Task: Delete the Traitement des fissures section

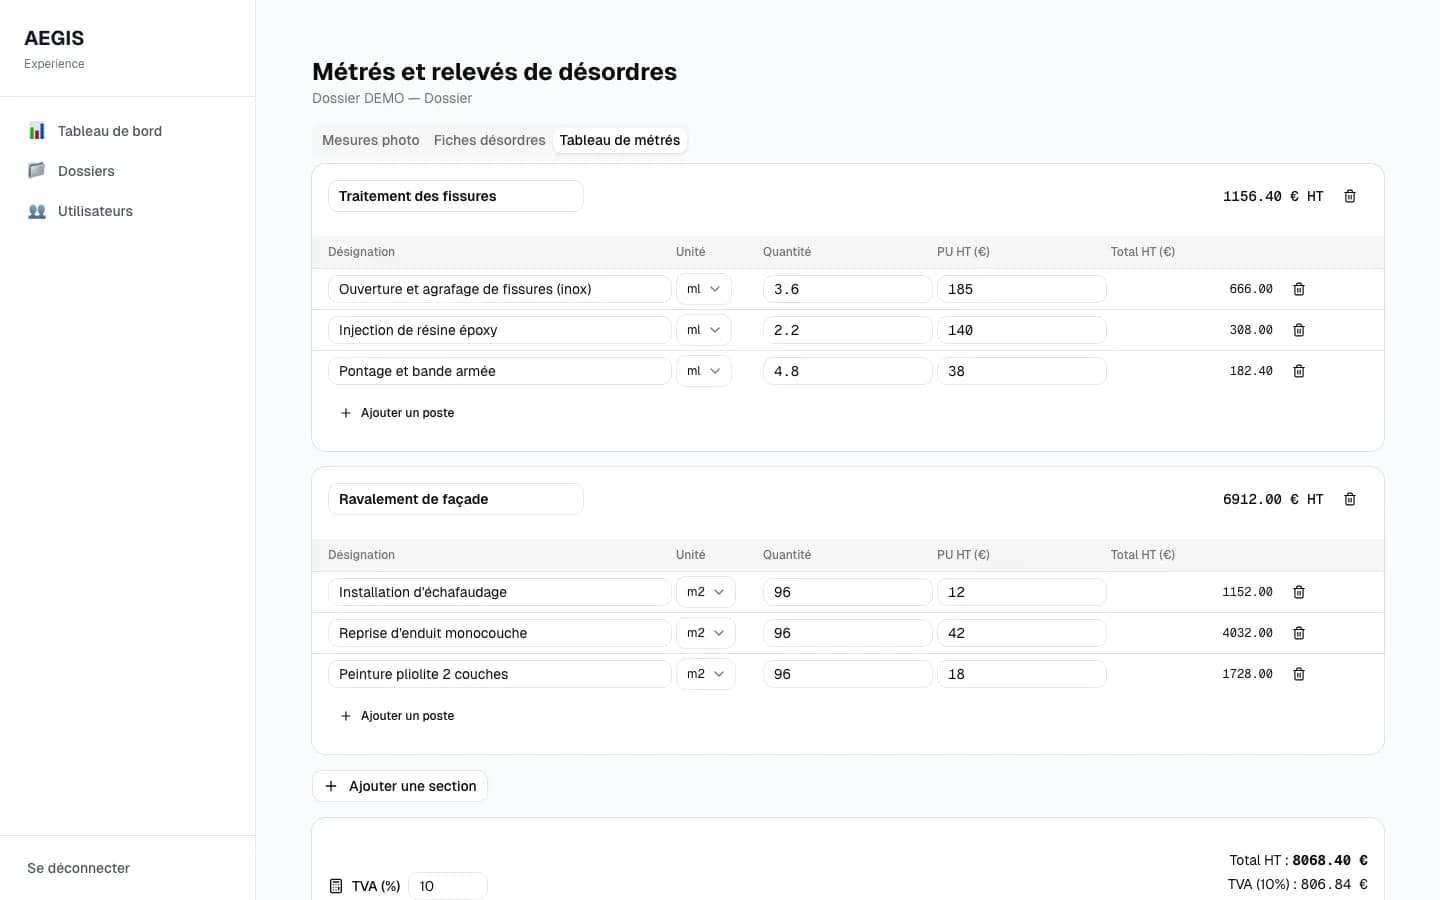Action: pyautogui.click(x=1350, y=196)
